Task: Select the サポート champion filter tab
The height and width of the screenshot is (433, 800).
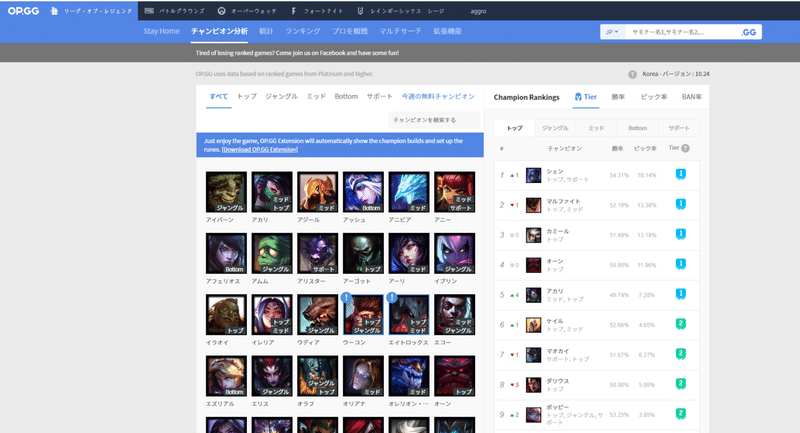Action: [380, 96]
